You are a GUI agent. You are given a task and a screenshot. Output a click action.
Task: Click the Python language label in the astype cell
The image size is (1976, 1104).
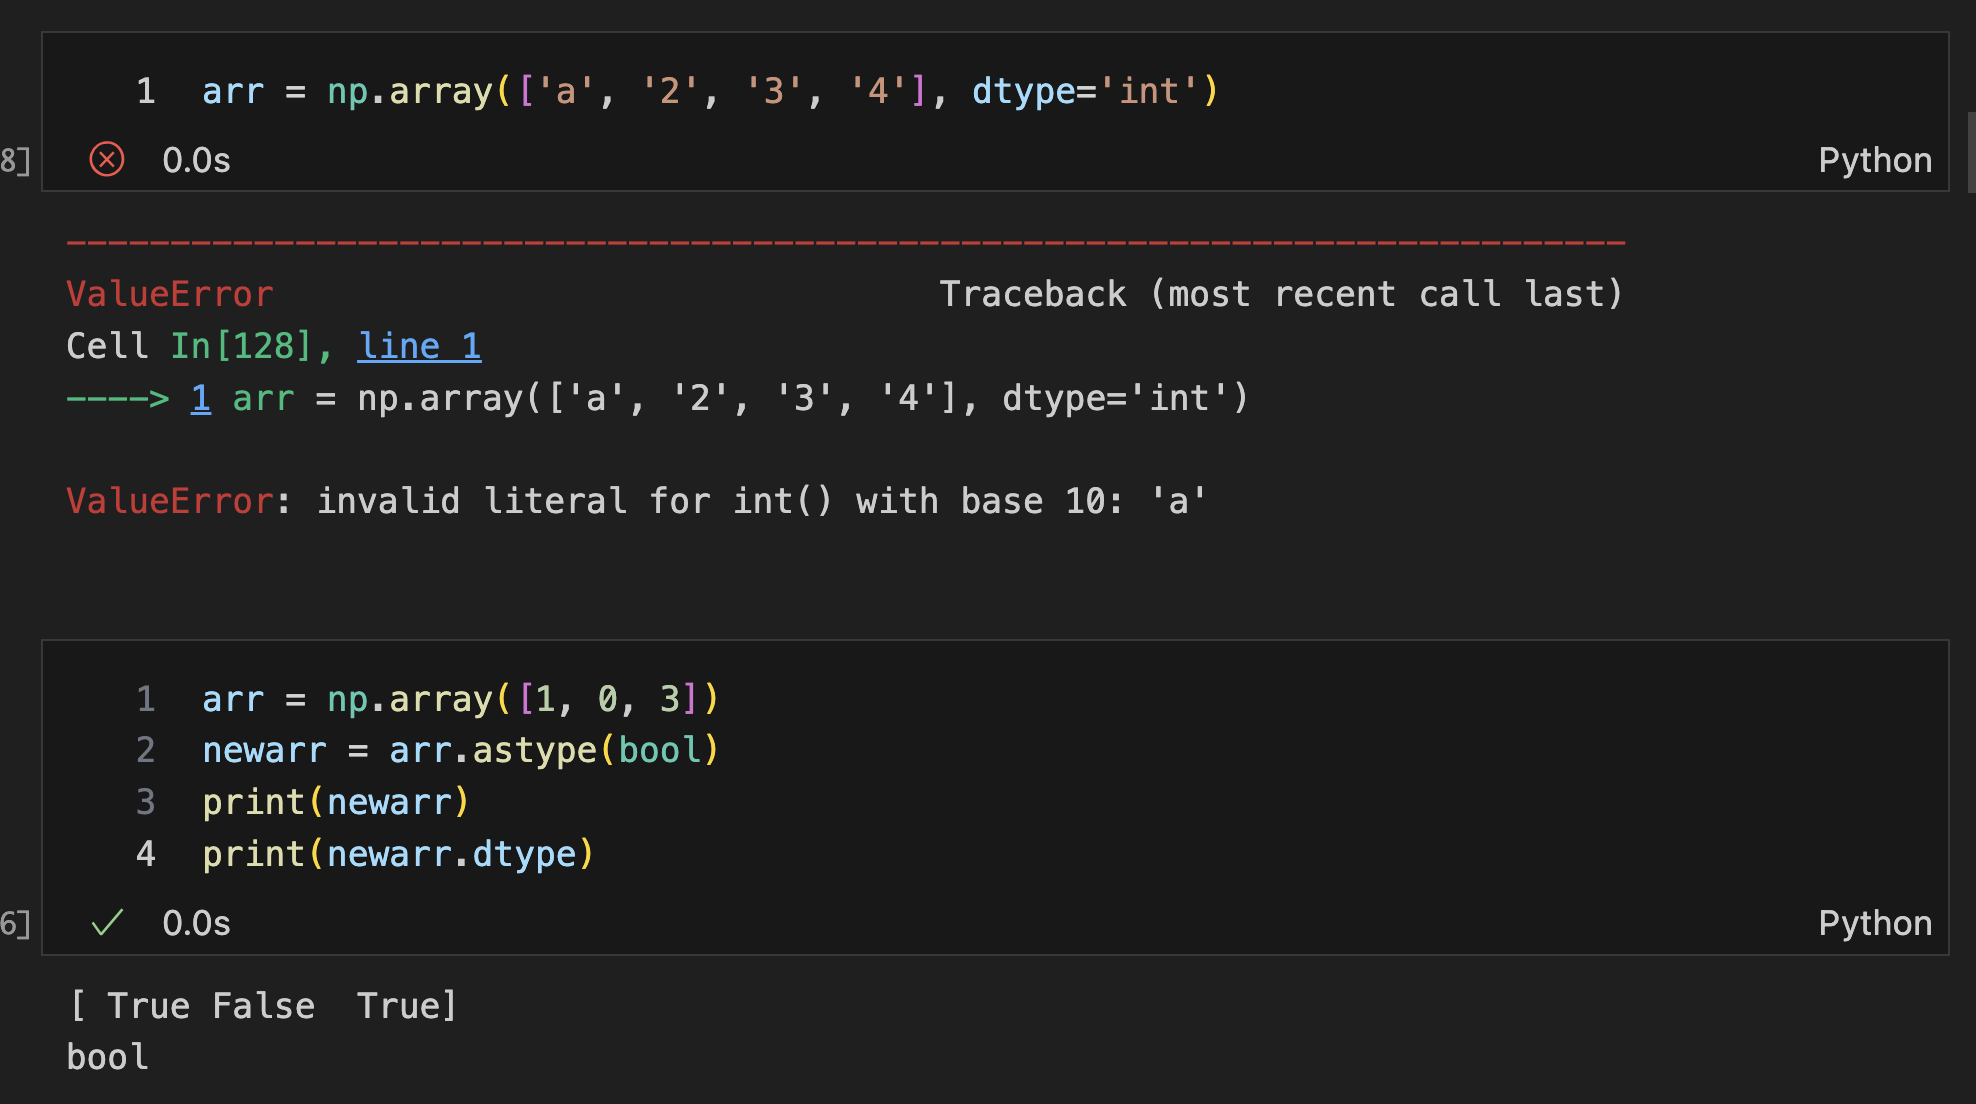point(1874,923)
